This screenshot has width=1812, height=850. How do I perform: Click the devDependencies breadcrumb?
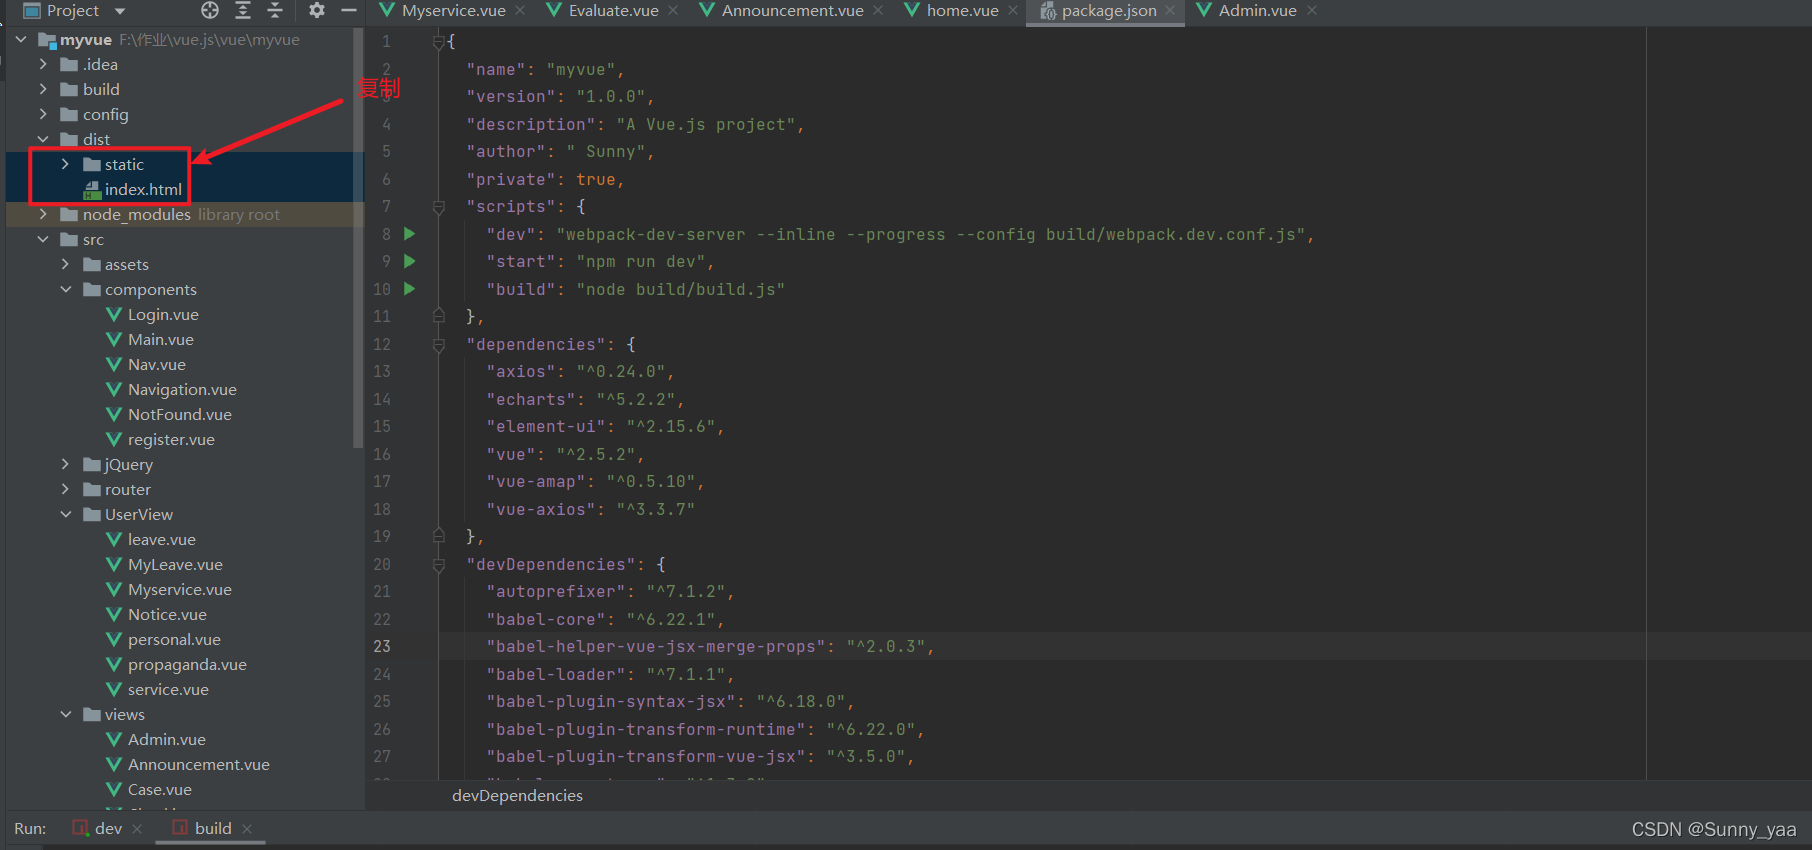(x=517, y=795)
